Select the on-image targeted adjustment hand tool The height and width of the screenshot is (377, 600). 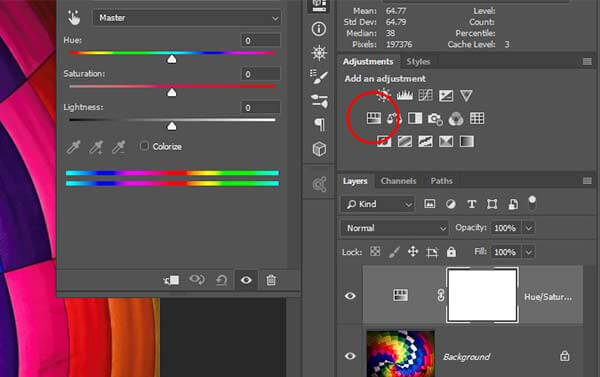coord(74,18)
